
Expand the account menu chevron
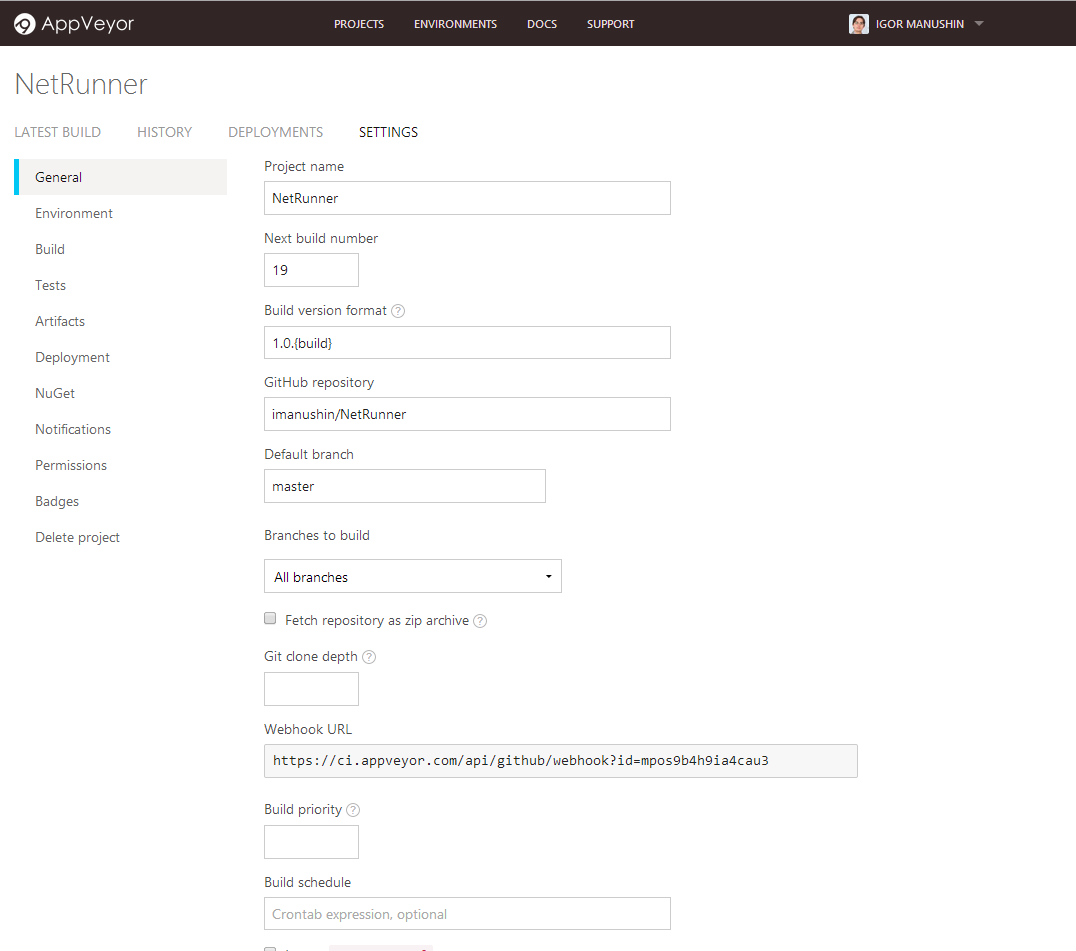coord(978,23)
